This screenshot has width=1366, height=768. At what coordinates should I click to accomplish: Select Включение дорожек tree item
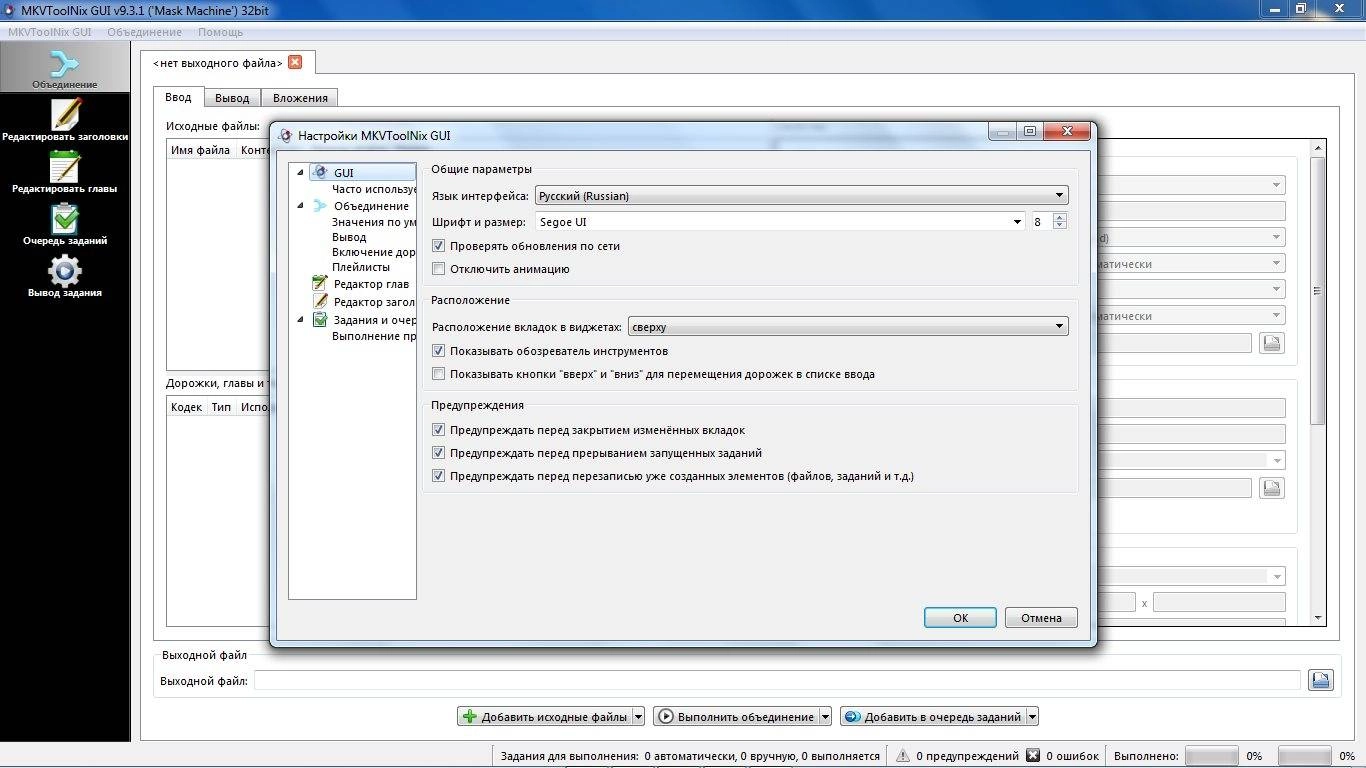tap(374, 252)
